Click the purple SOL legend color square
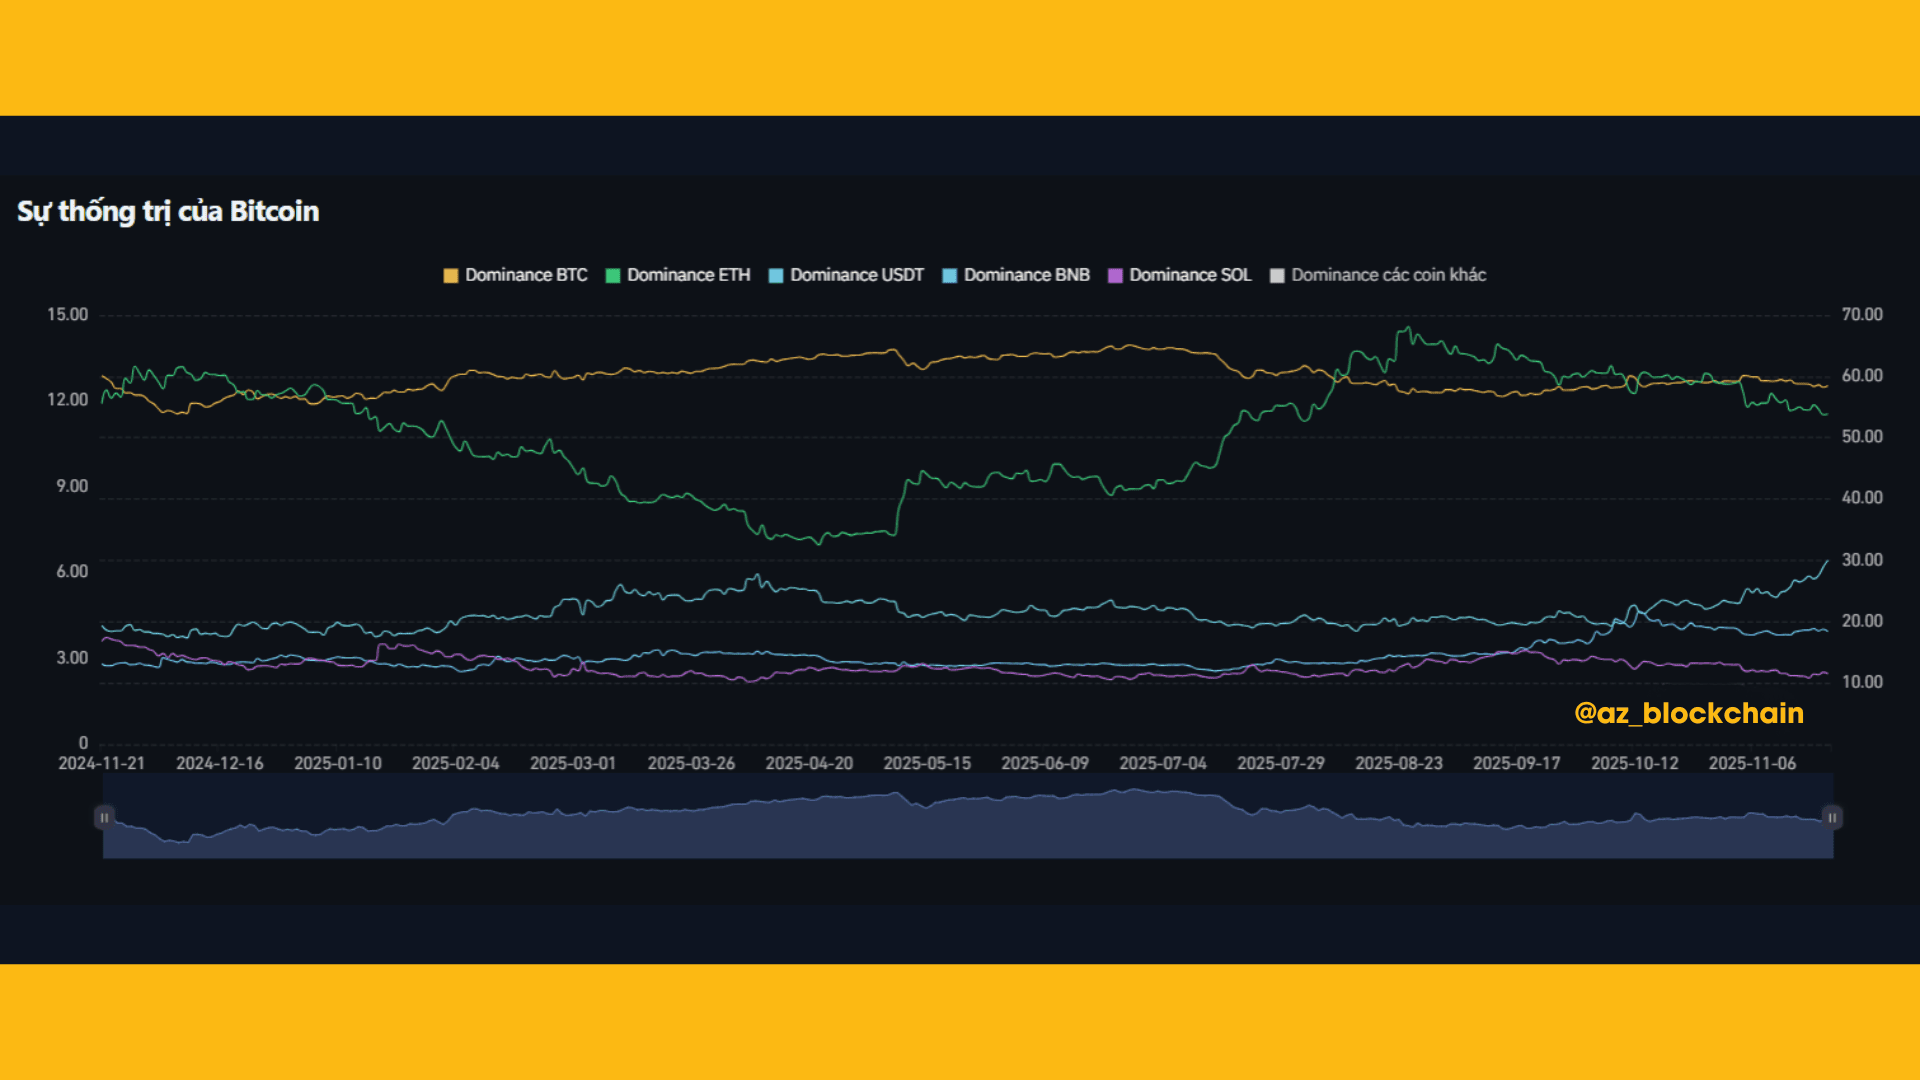Image resolution: width=1920 pixels, height=1080 pixels. (1115, 276)
